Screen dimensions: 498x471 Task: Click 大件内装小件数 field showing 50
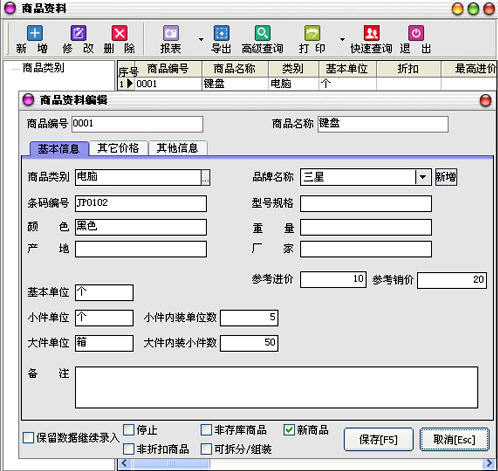249,343
